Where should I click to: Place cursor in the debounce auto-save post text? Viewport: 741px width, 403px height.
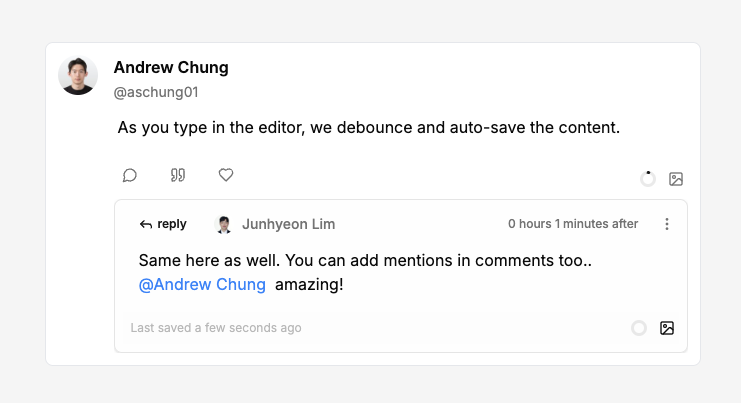coord(368,128)
